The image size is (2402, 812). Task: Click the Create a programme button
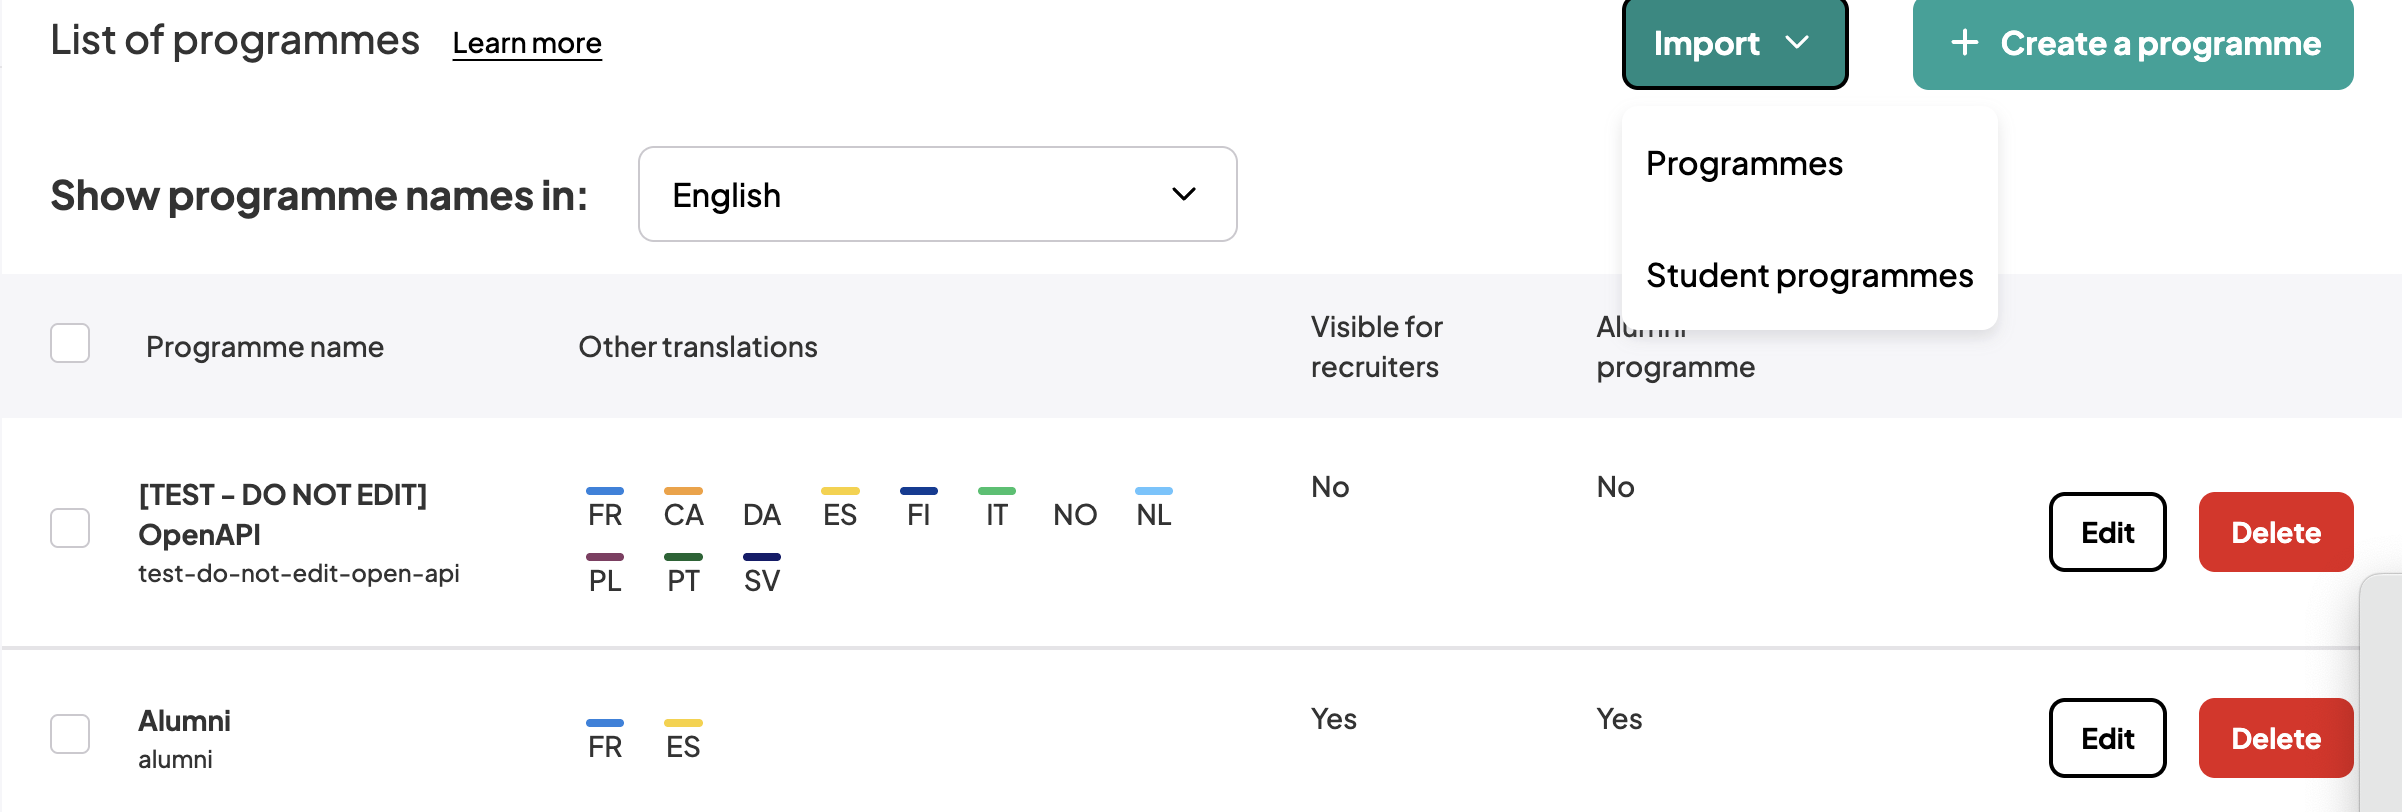click(2133, 43)
